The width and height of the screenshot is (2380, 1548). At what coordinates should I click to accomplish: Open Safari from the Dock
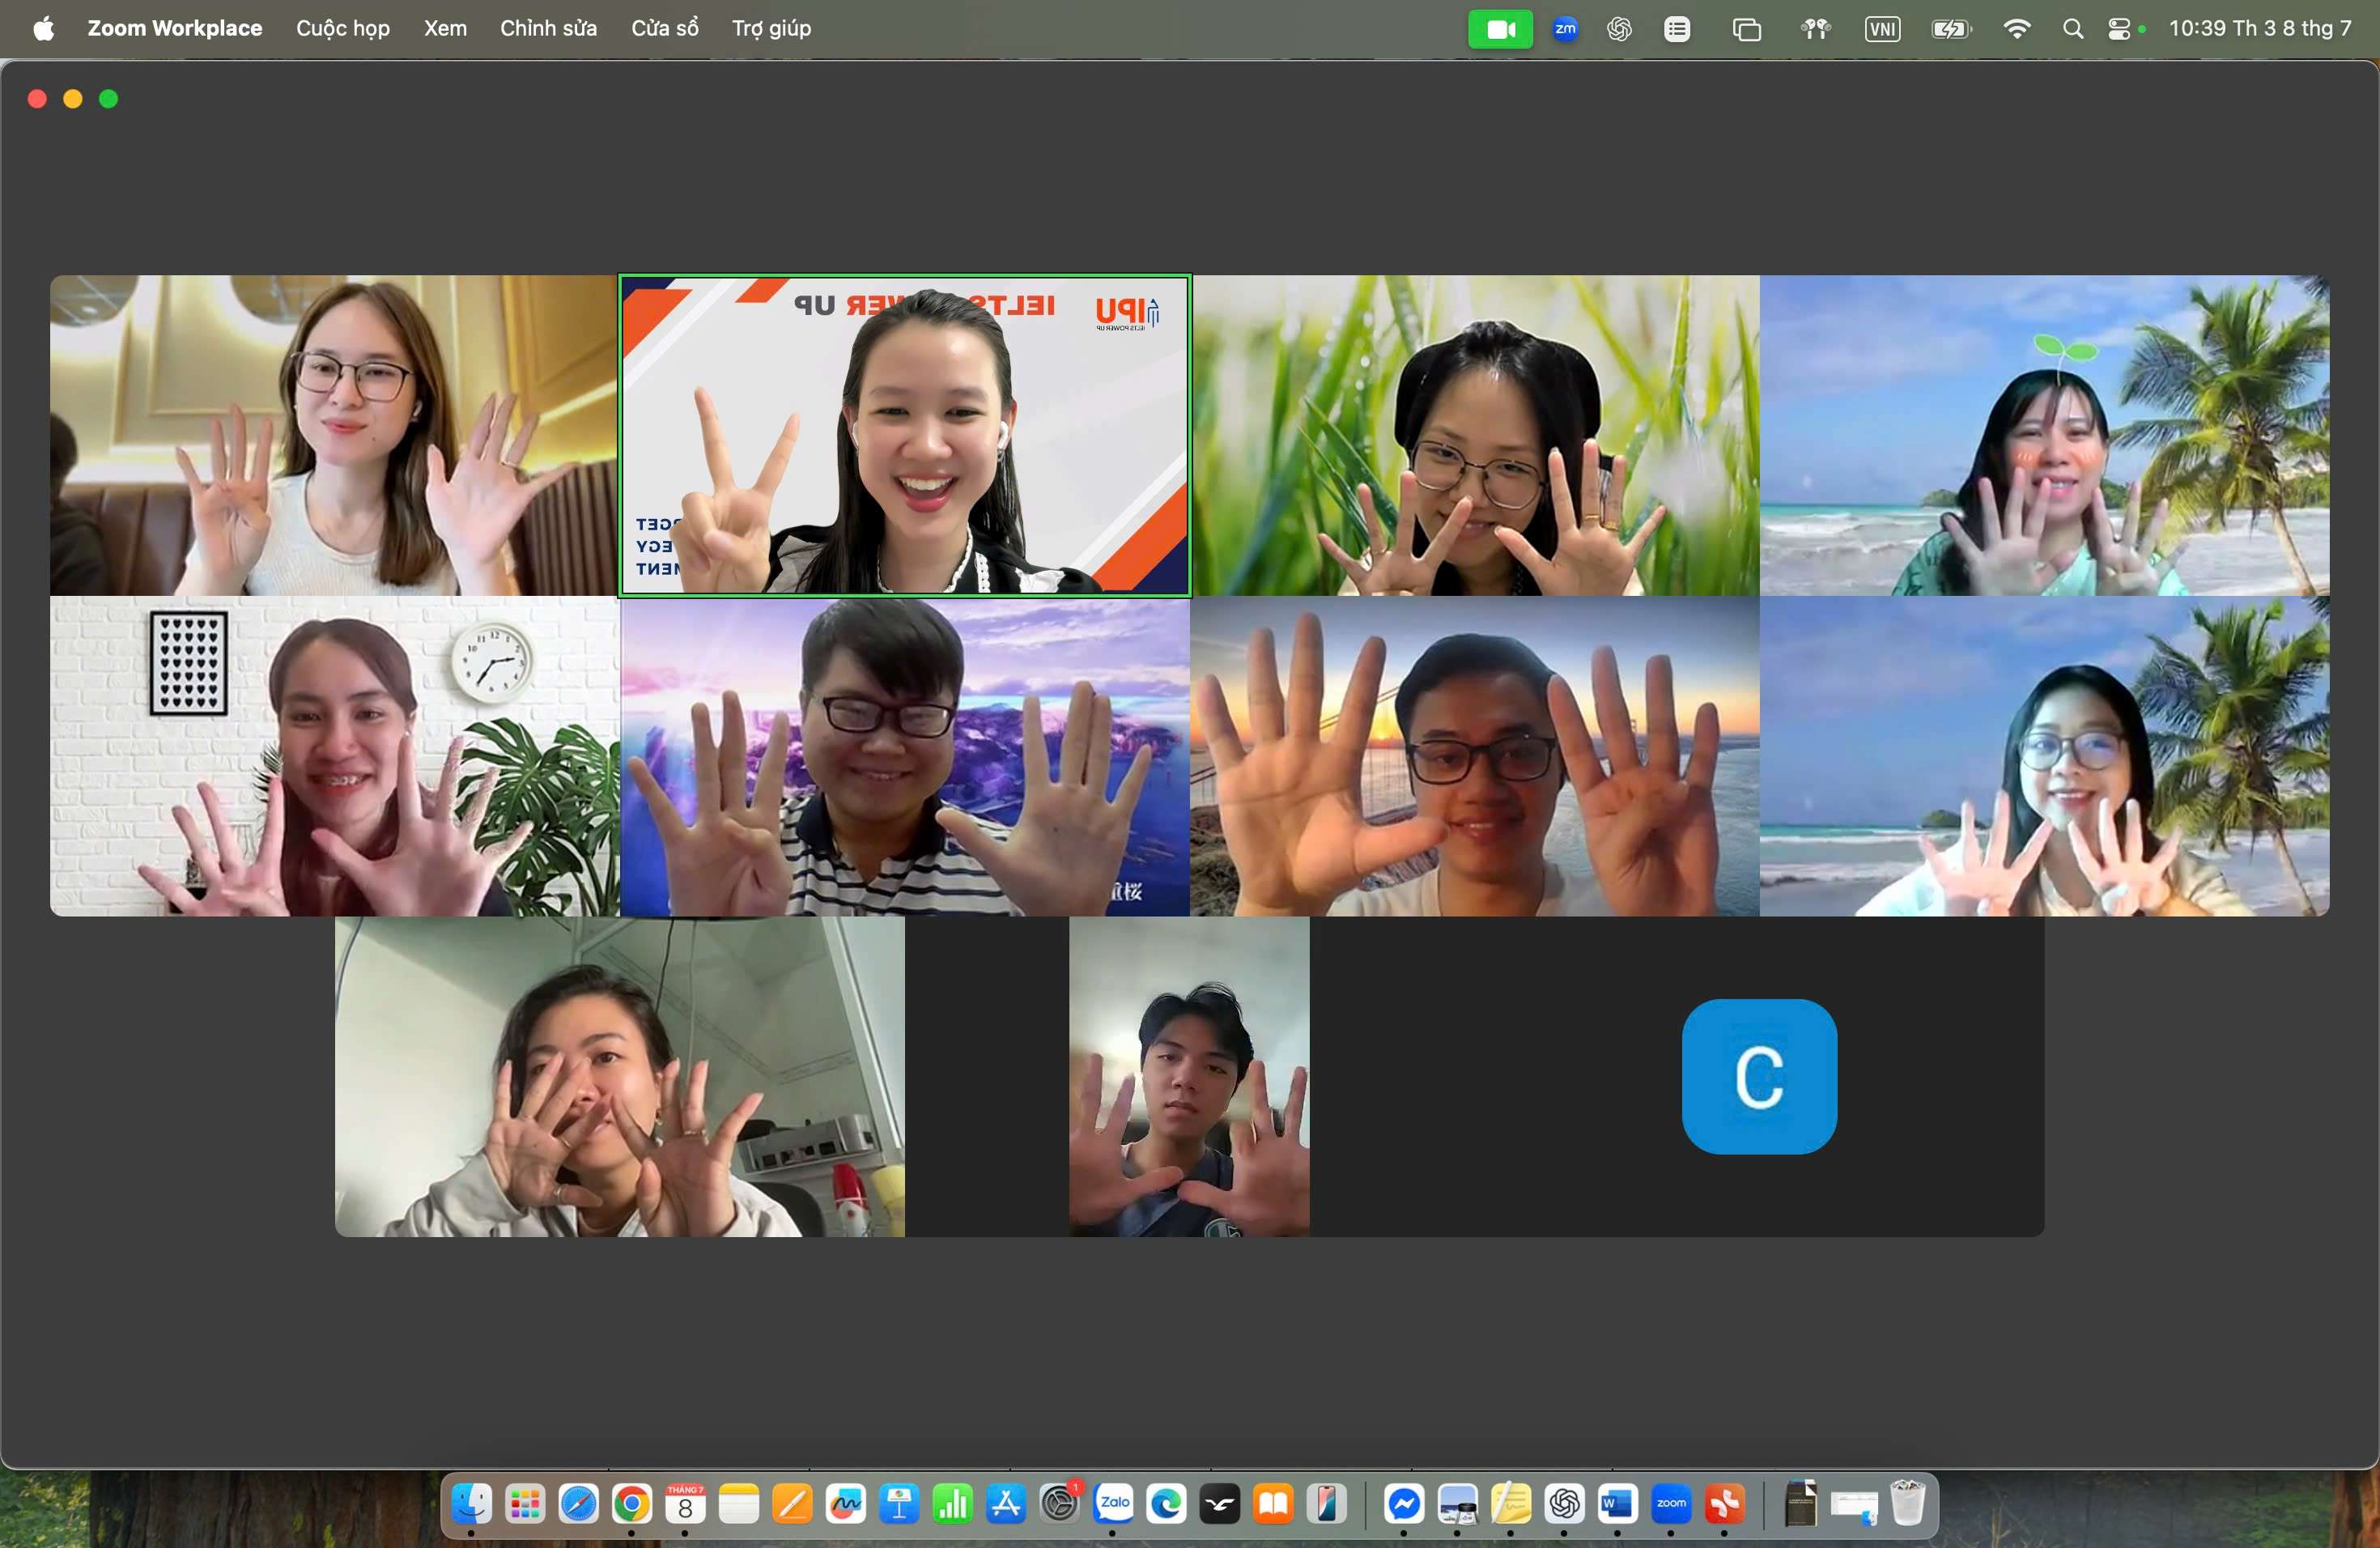(x=578, y=1504)
